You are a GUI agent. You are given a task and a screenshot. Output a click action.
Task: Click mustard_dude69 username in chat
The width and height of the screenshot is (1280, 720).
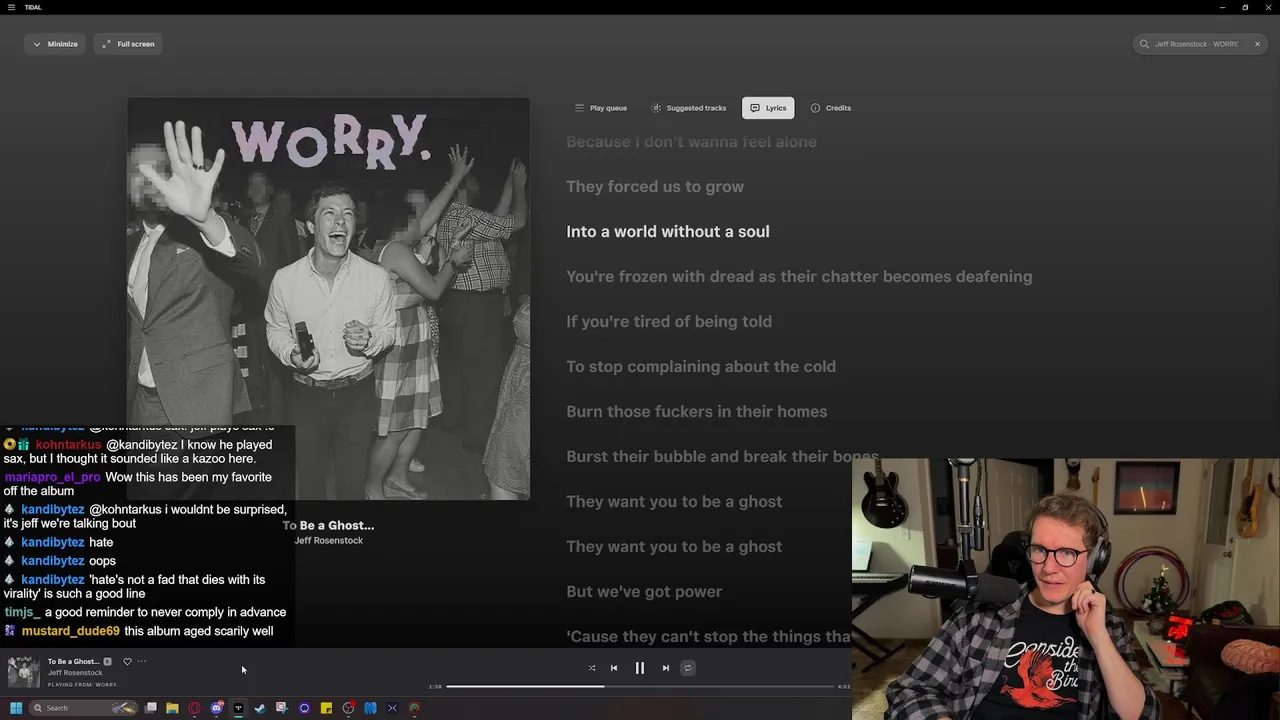pyautogui.click(x=71, y=632)
